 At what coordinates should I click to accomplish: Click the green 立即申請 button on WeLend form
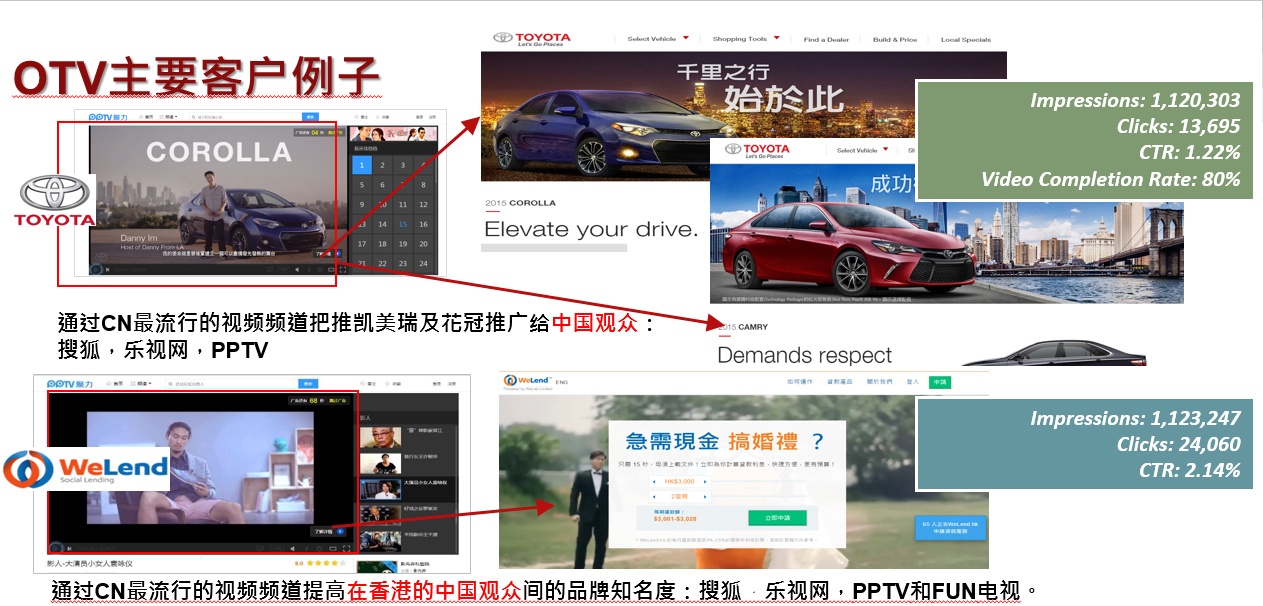pyautogui.click(x=777, y=518)
